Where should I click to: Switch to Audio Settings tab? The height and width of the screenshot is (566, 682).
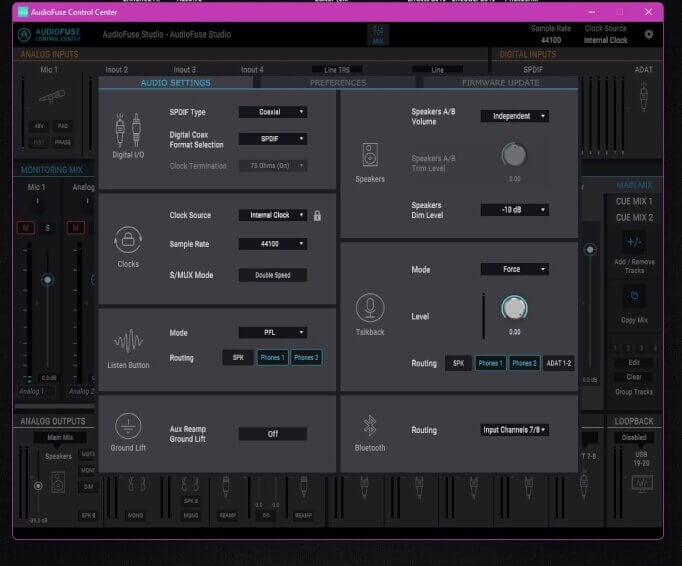coord(176,83)
